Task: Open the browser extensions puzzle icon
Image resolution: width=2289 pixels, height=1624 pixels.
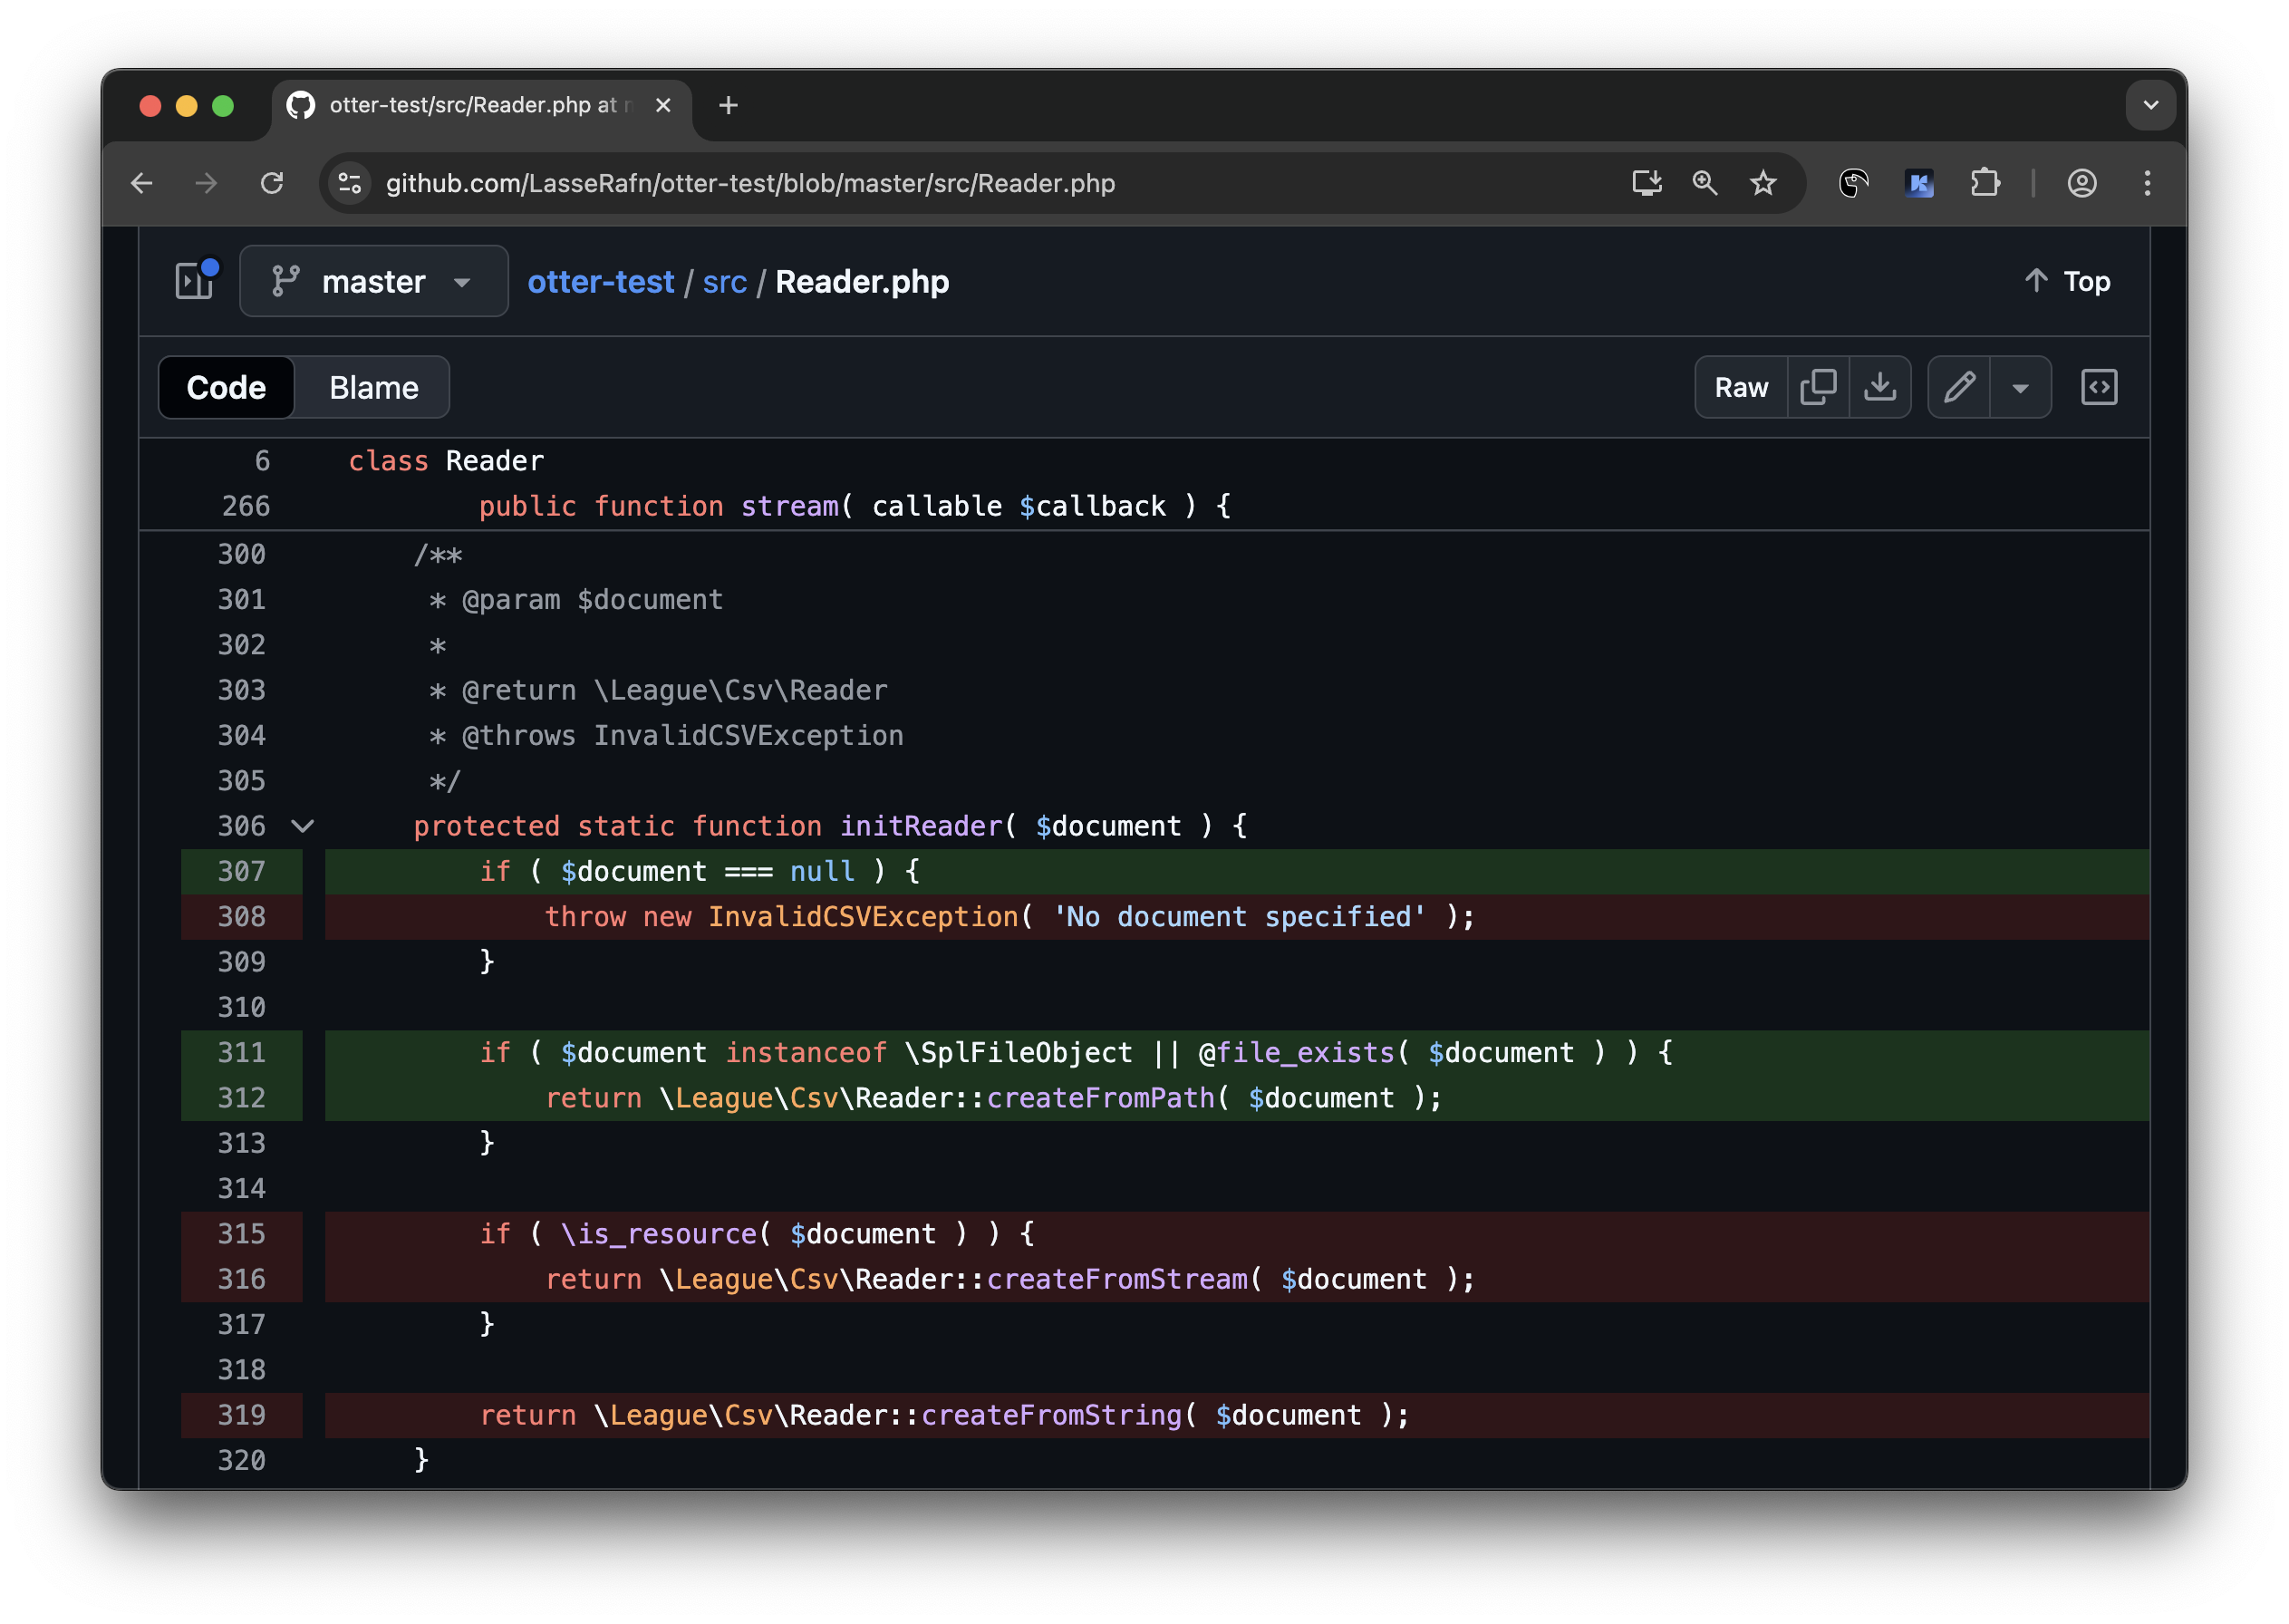Action: click(1986, 183)
